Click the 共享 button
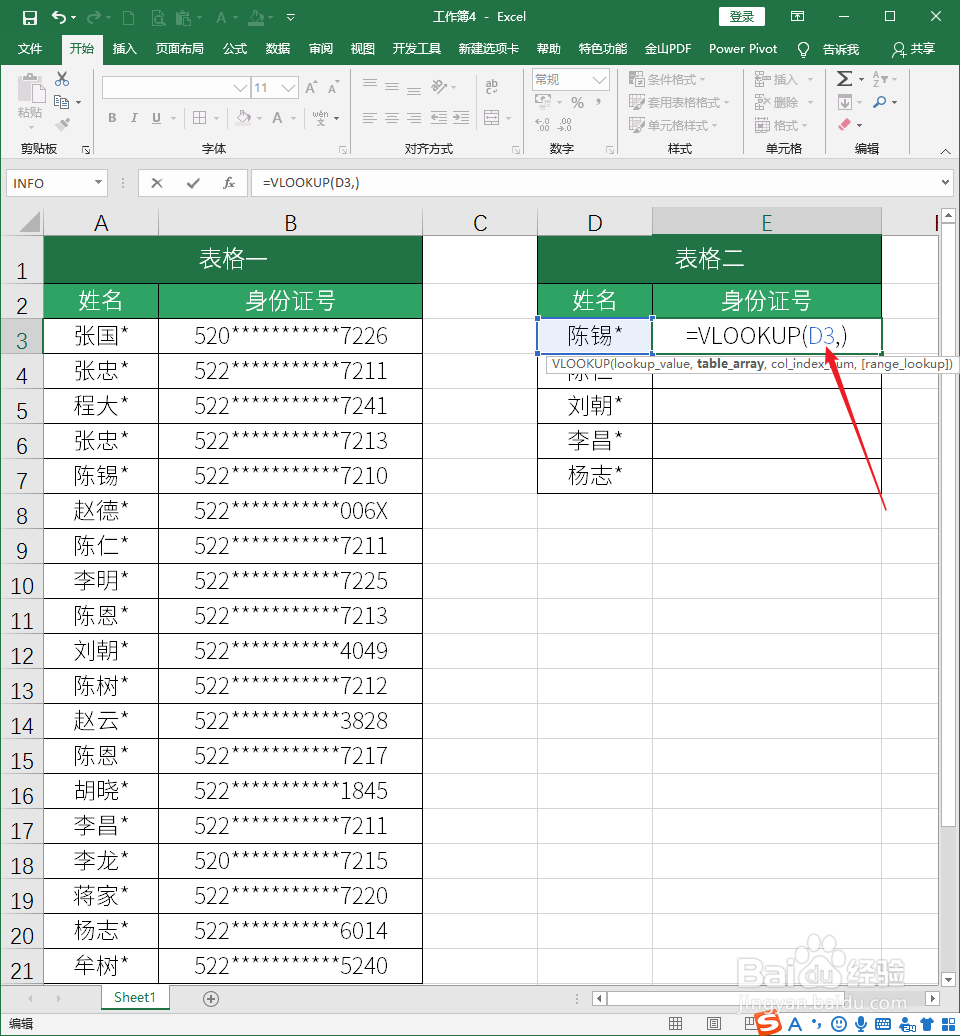The width and height of the screenshot is (960, 1036). 921,50
